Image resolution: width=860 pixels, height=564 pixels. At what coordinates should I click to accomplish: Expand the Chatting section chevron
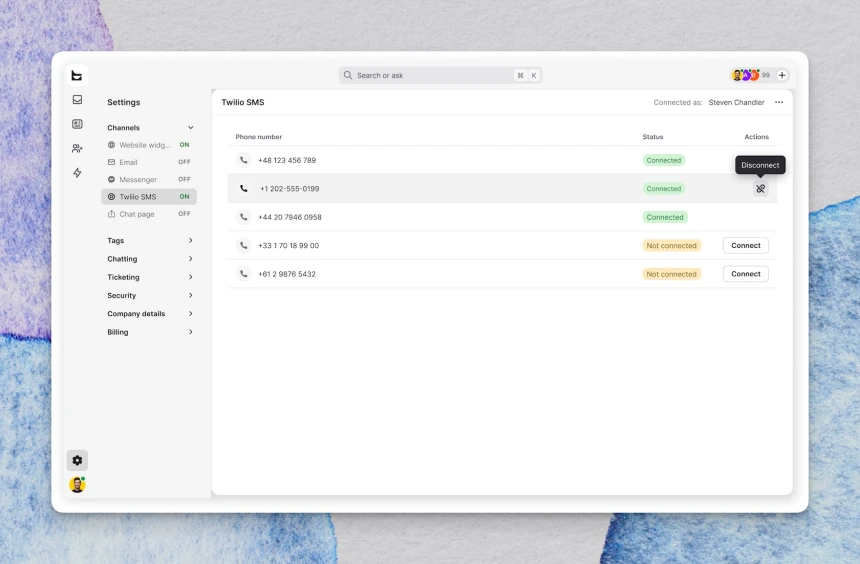click(190, 259)
